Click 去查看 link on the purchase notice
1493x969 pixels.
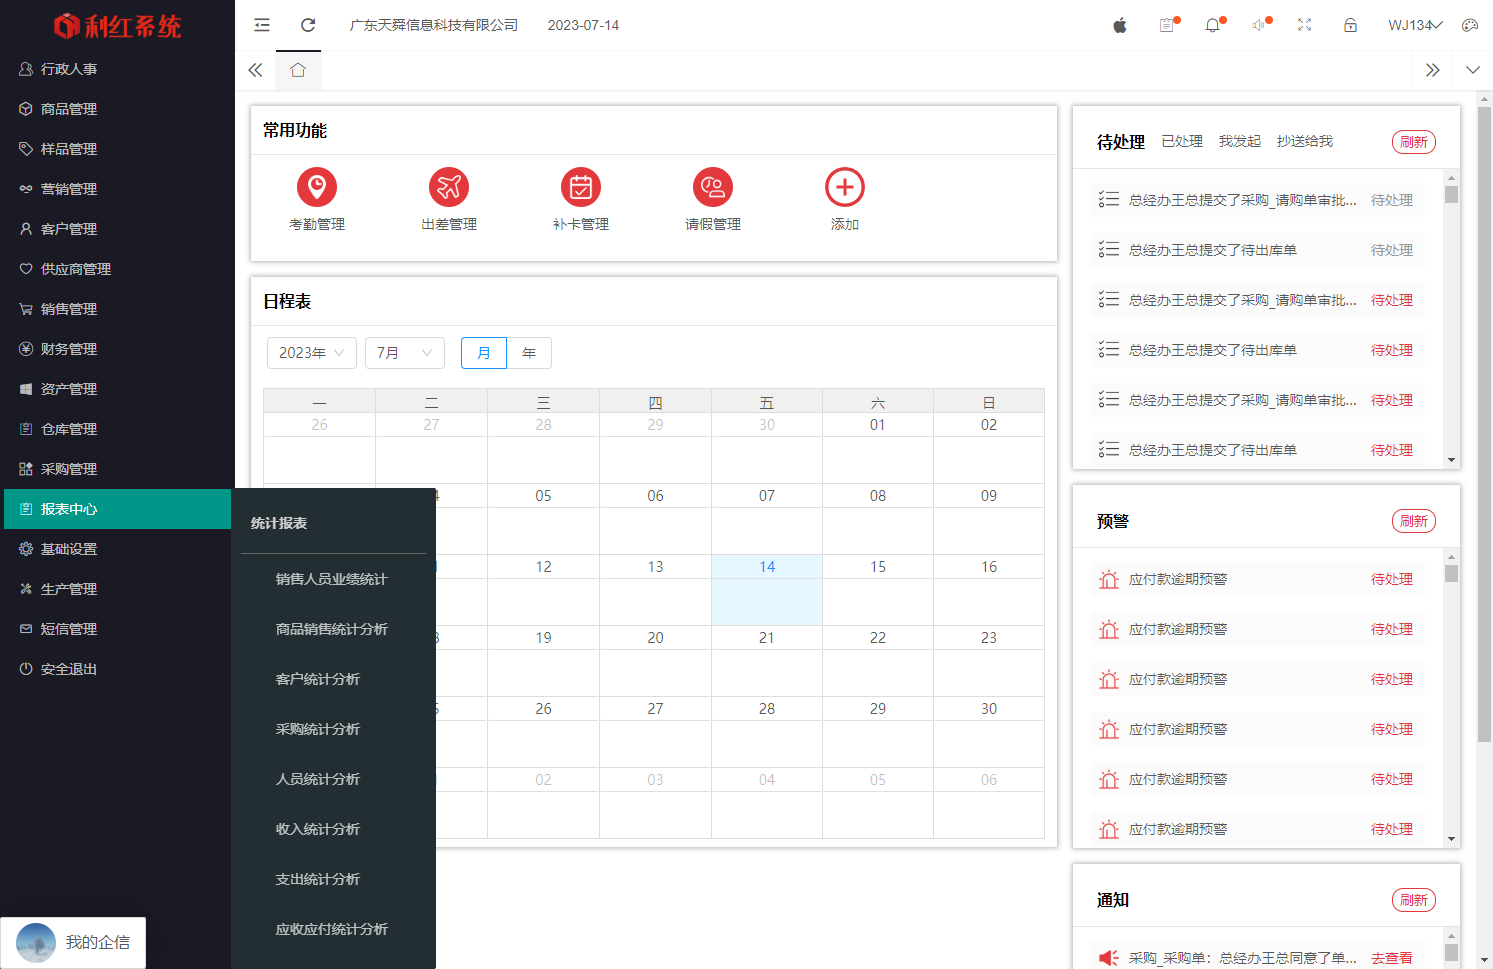coord(1392,956)
